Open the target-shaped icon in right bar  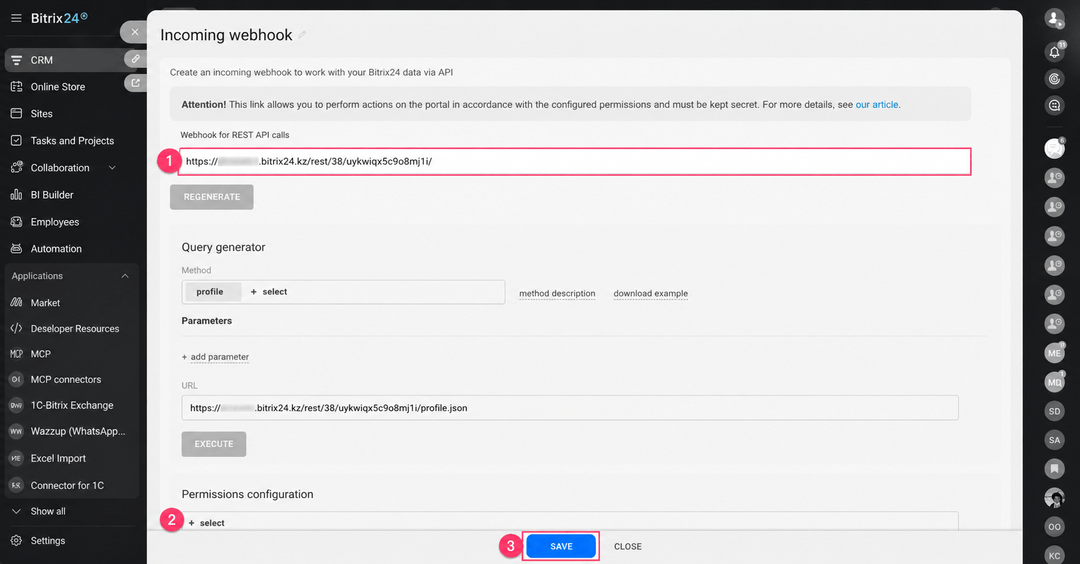(1054, 79)
